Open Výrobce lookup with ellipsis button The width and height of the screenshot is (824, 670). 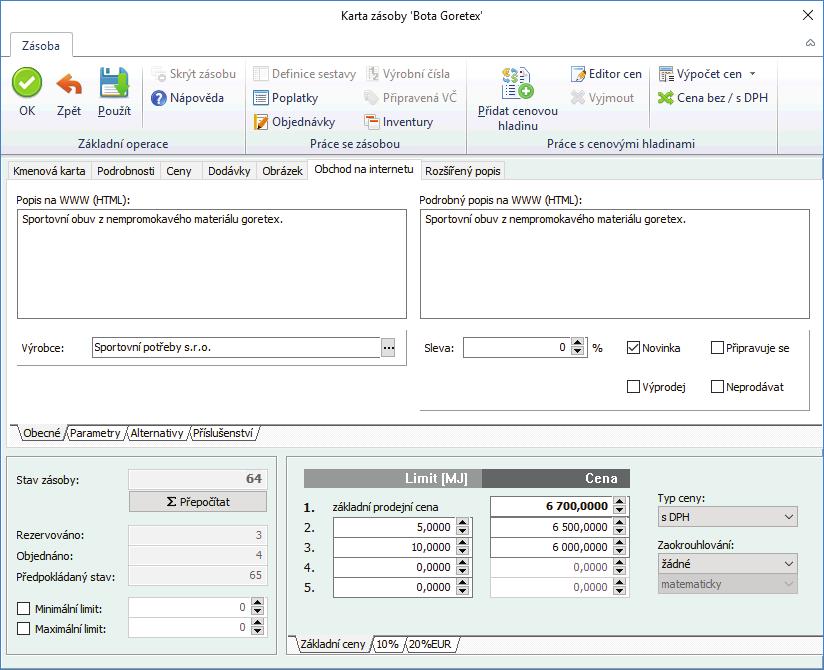coord(388,347)
